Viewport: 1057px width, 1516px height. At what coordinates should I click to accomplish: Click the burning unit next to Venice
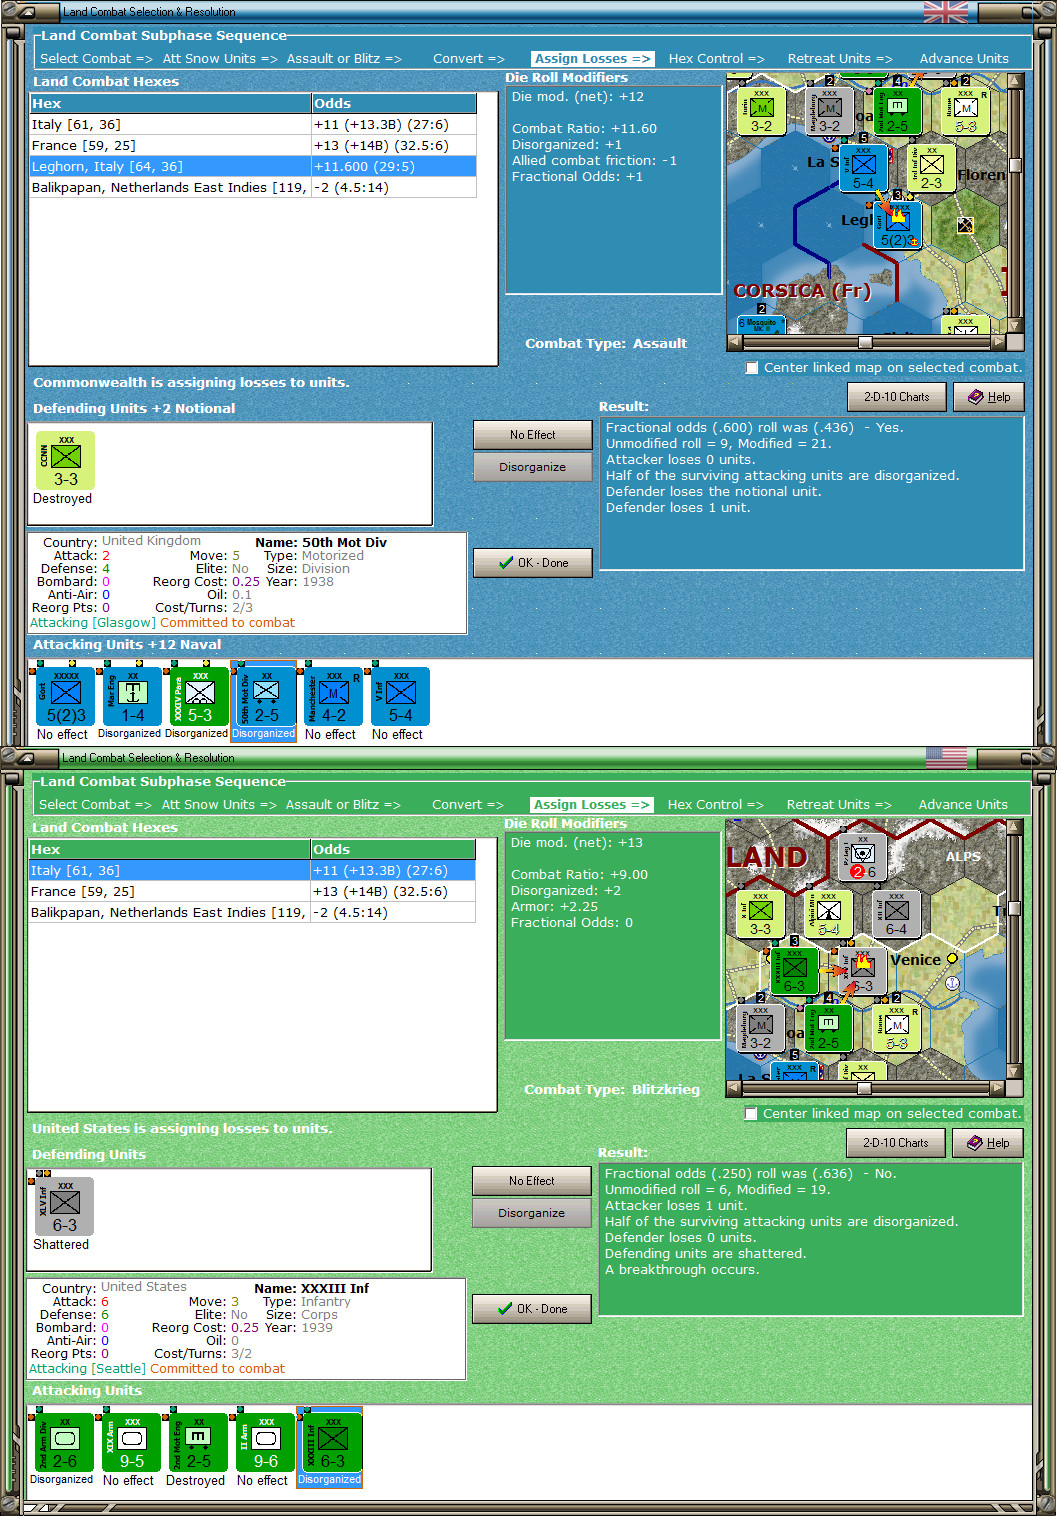862,970
